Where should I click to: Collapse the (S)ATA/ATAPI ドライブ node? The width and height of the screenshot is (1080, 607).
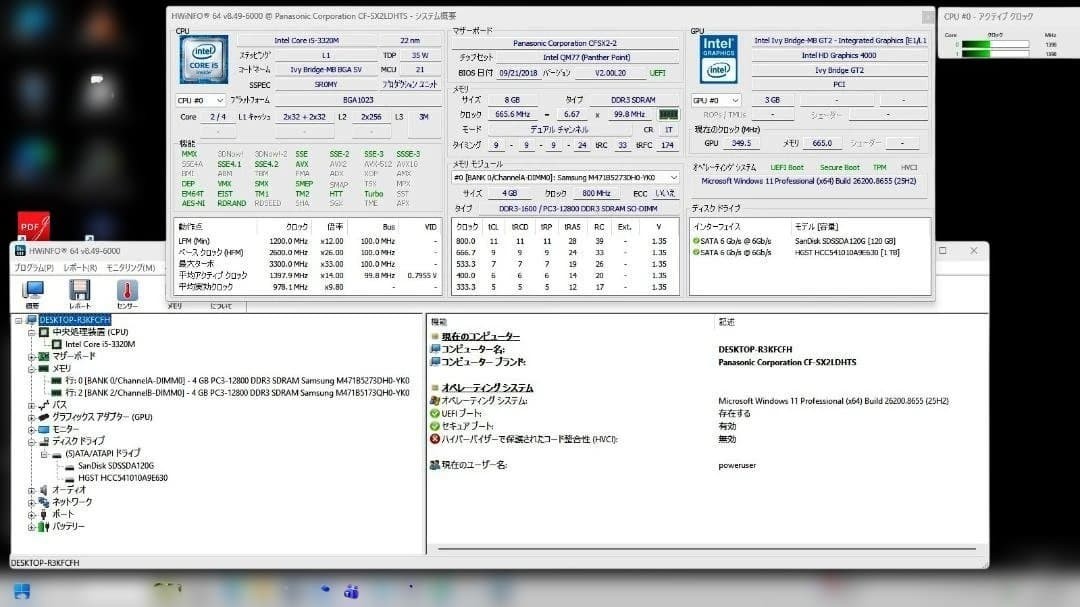43,454
